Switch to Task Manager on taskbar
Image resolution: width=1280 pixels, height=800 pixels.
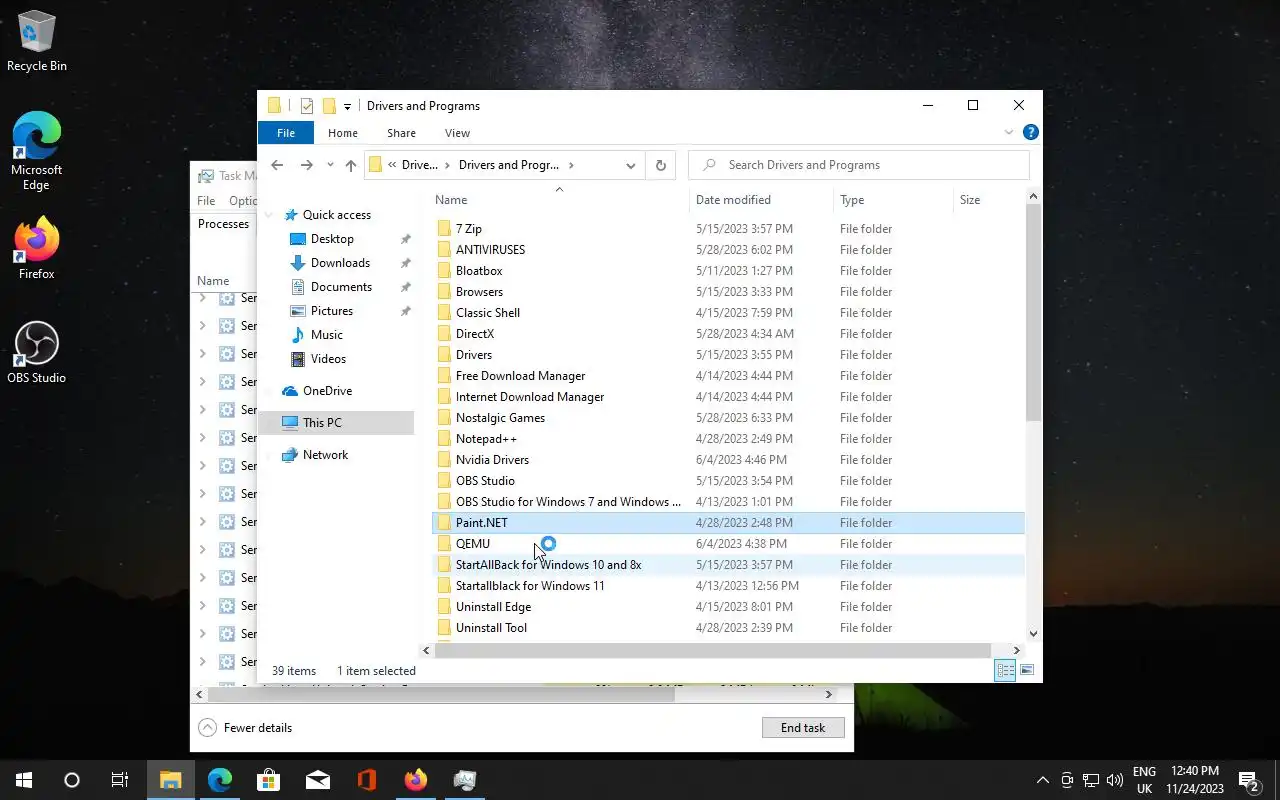click(x=465, y=780)
